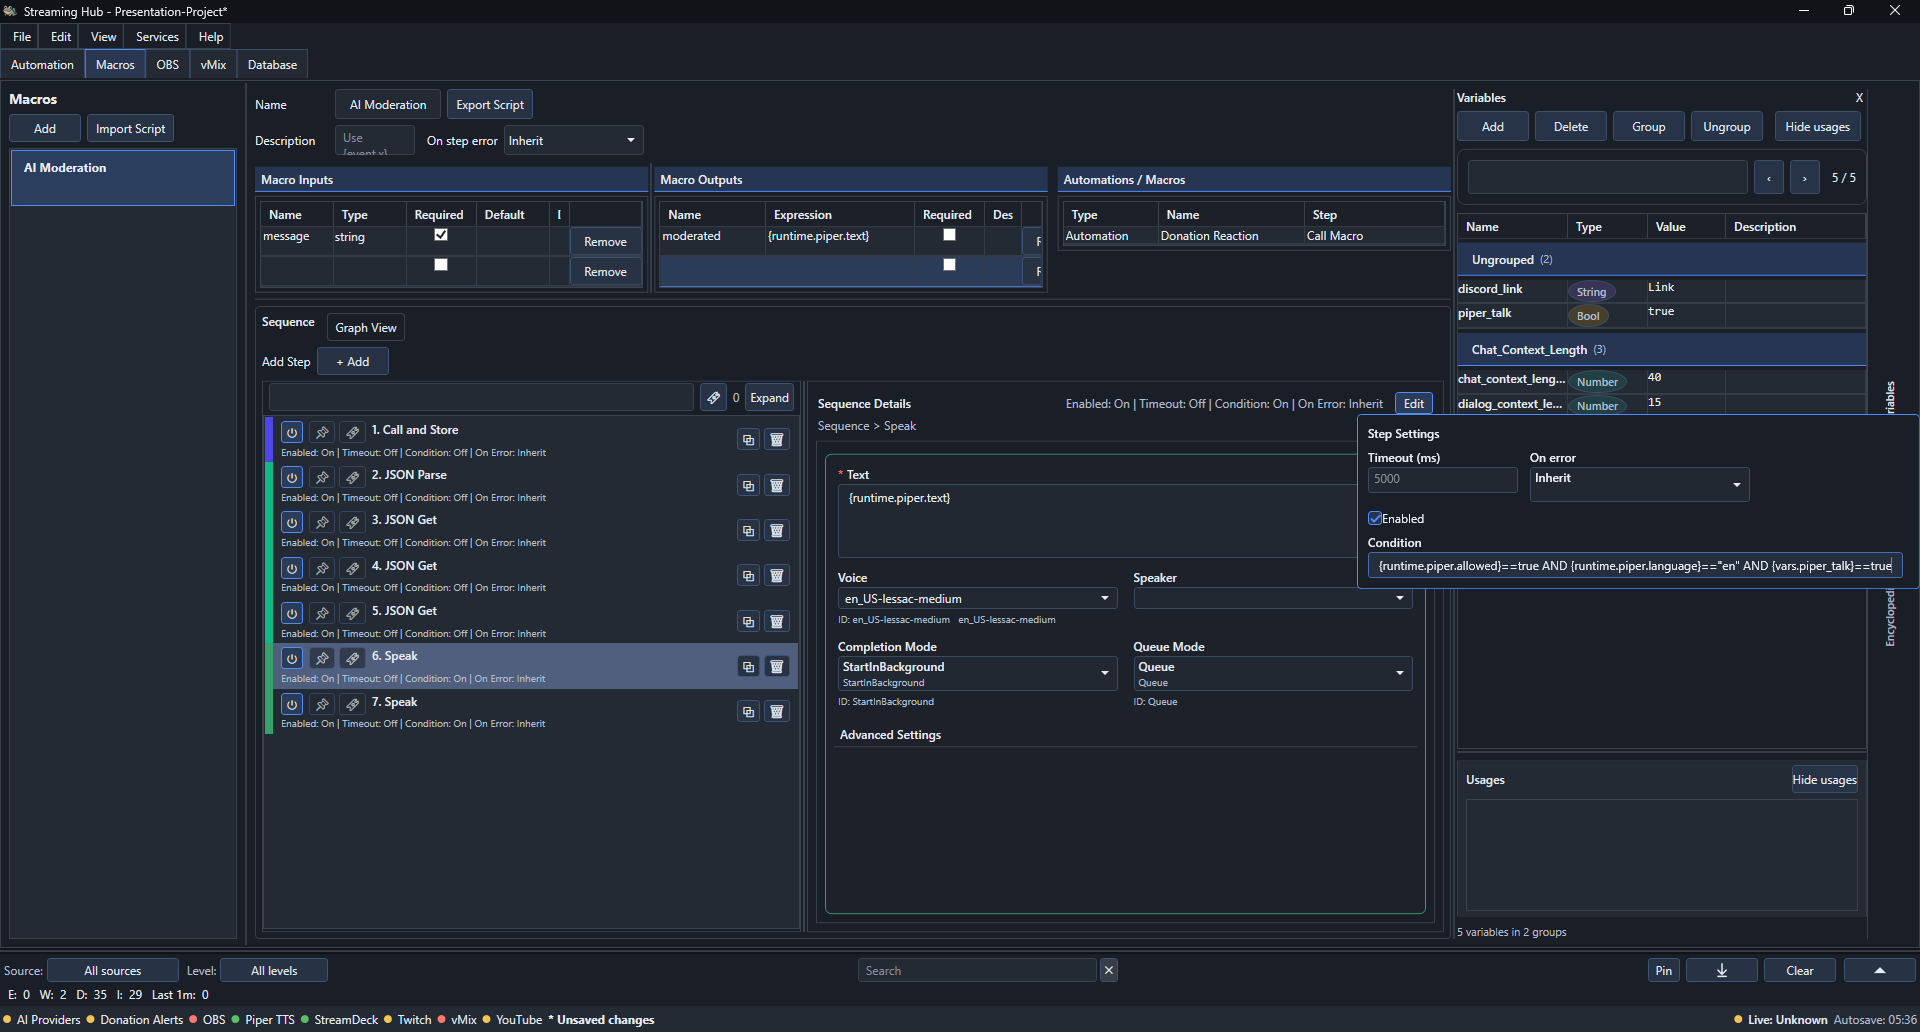Viewport: 1920px width, 1032px height.
Task: Open the File menu
Action: pyautogui.click(x=22, y=37)
